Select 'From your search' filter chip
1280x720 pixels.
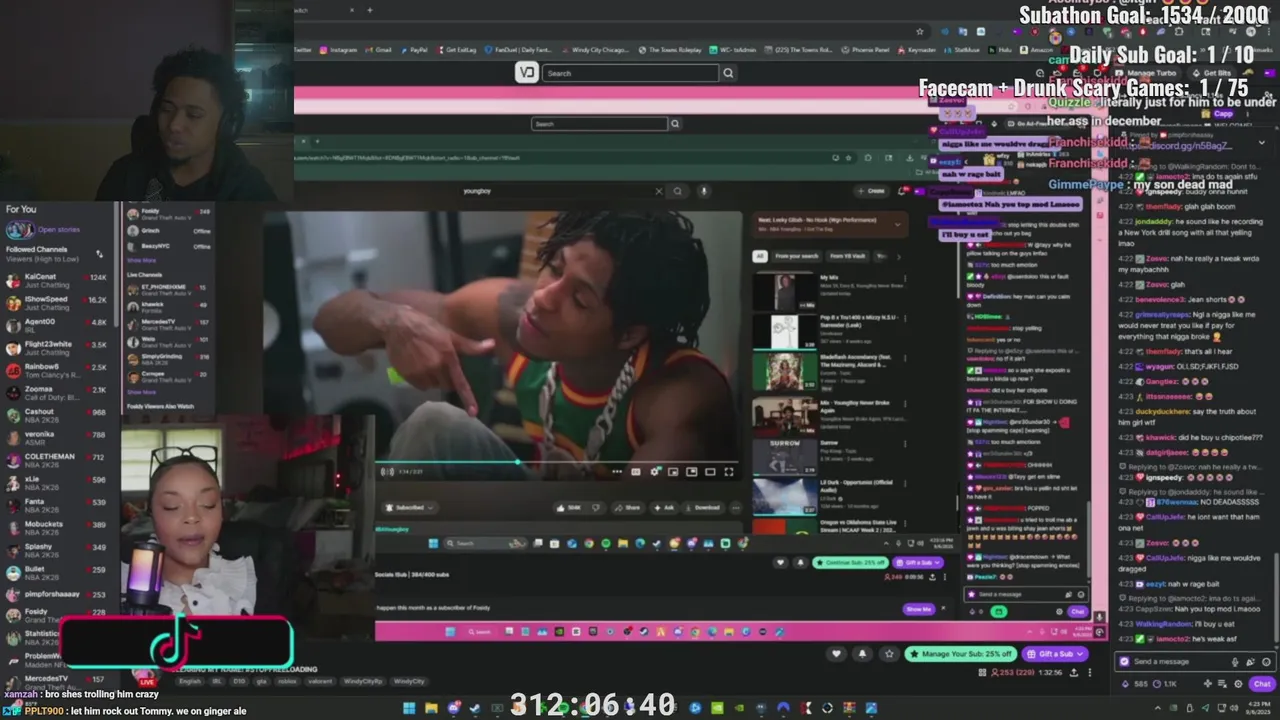tap(796, 256)
